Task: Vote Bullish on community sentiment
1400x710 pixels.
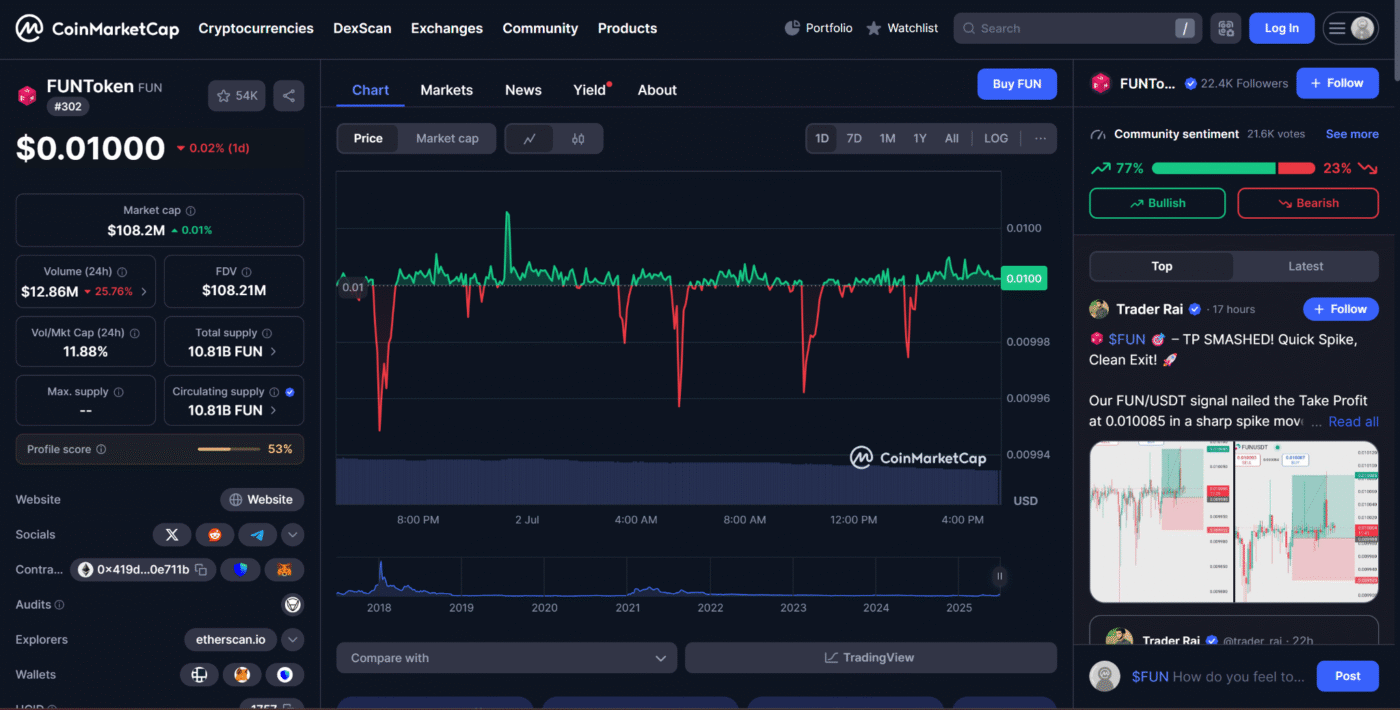Action: pos(1157,203)
